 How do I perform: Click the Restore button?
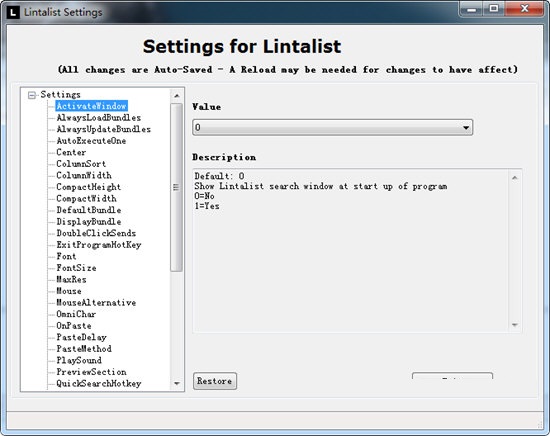[x=215, y=381]
